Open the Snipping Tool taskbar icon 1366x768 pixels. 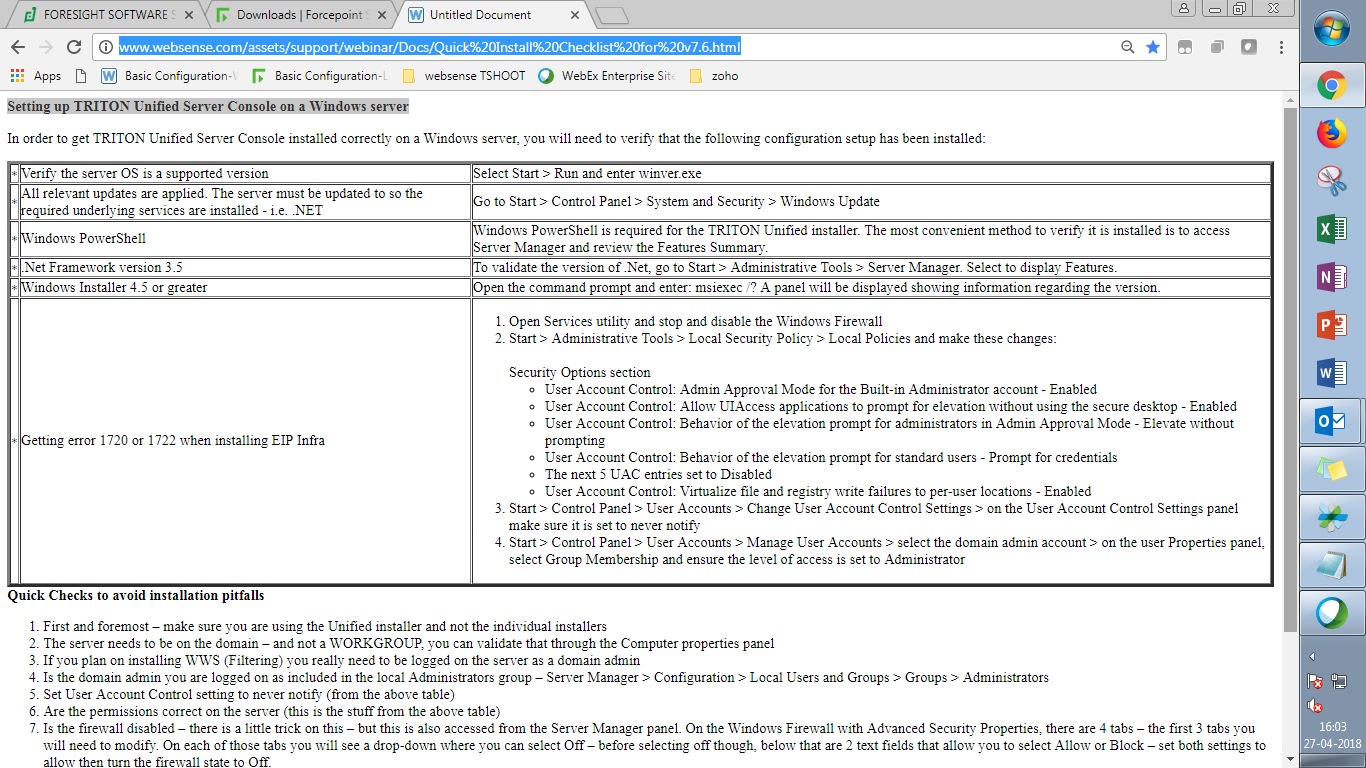(1332, 182)
